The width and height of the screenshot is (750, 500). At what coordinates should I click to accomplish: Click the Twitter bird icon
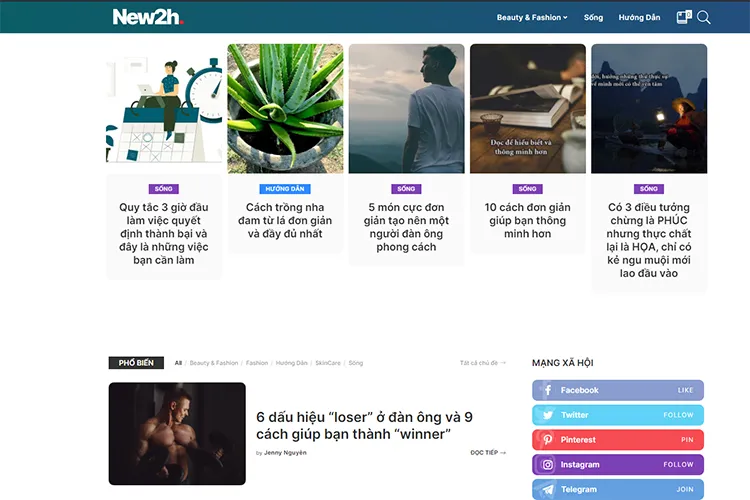[x=548, y=415]
